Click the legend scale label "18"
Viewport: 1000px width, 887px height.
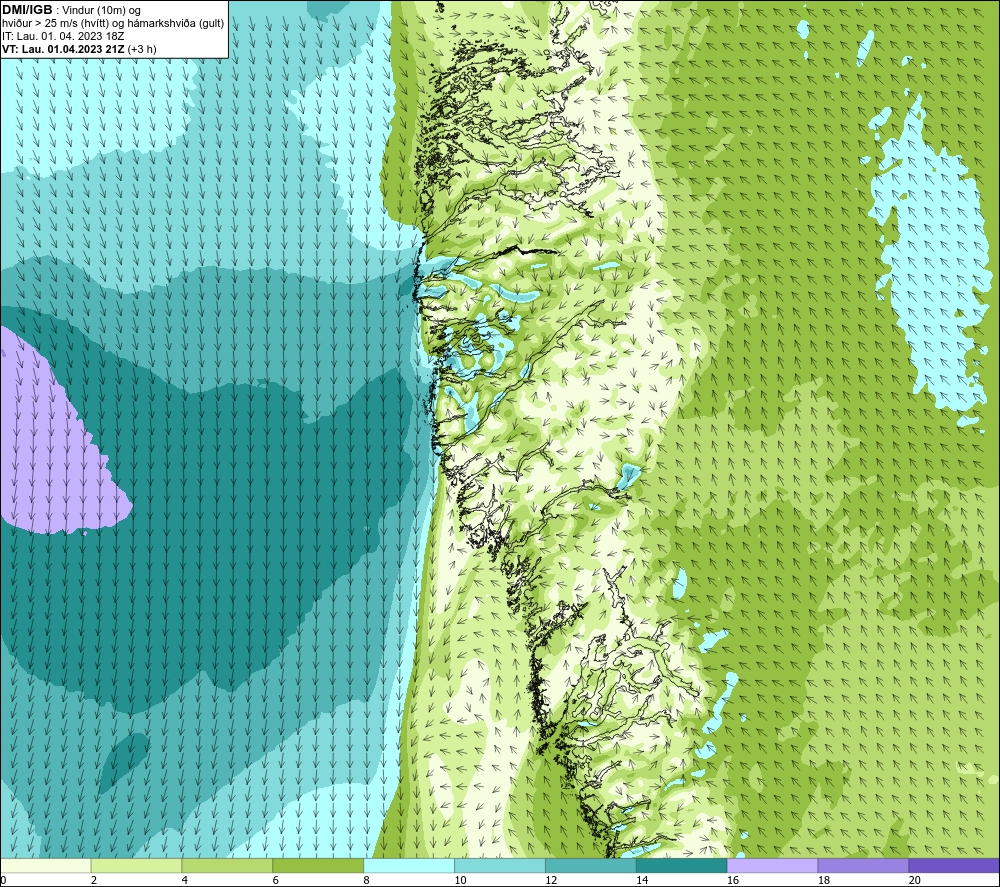[x=823, y=880]
